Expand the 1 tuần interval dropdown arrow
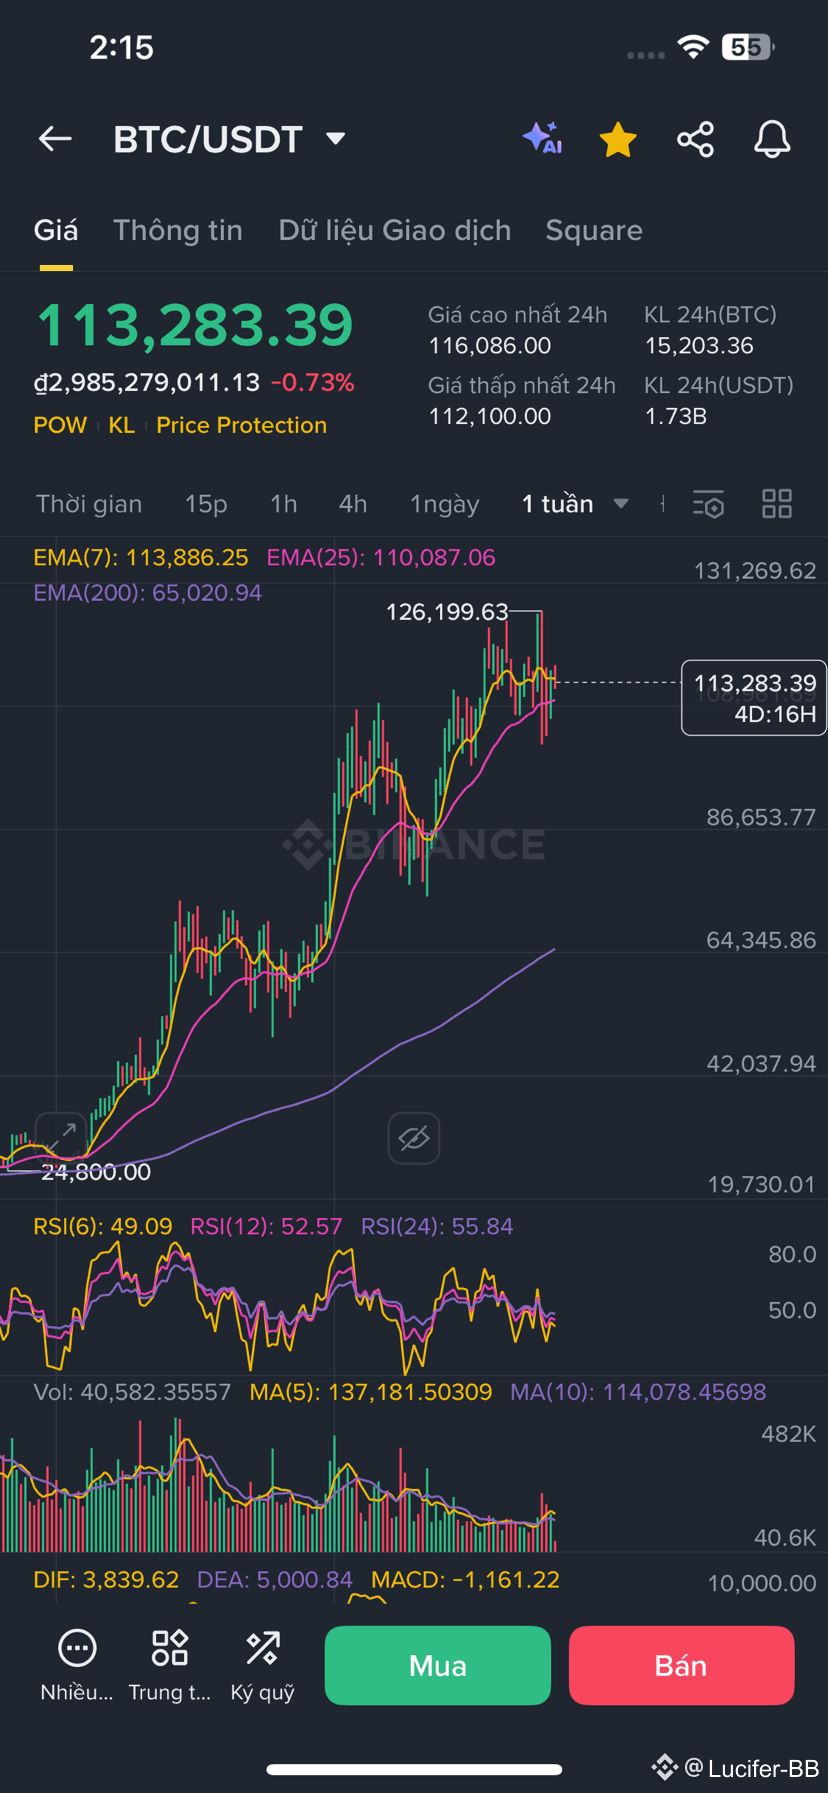Viewport: 828px width, 1793px height. point(621,504)
